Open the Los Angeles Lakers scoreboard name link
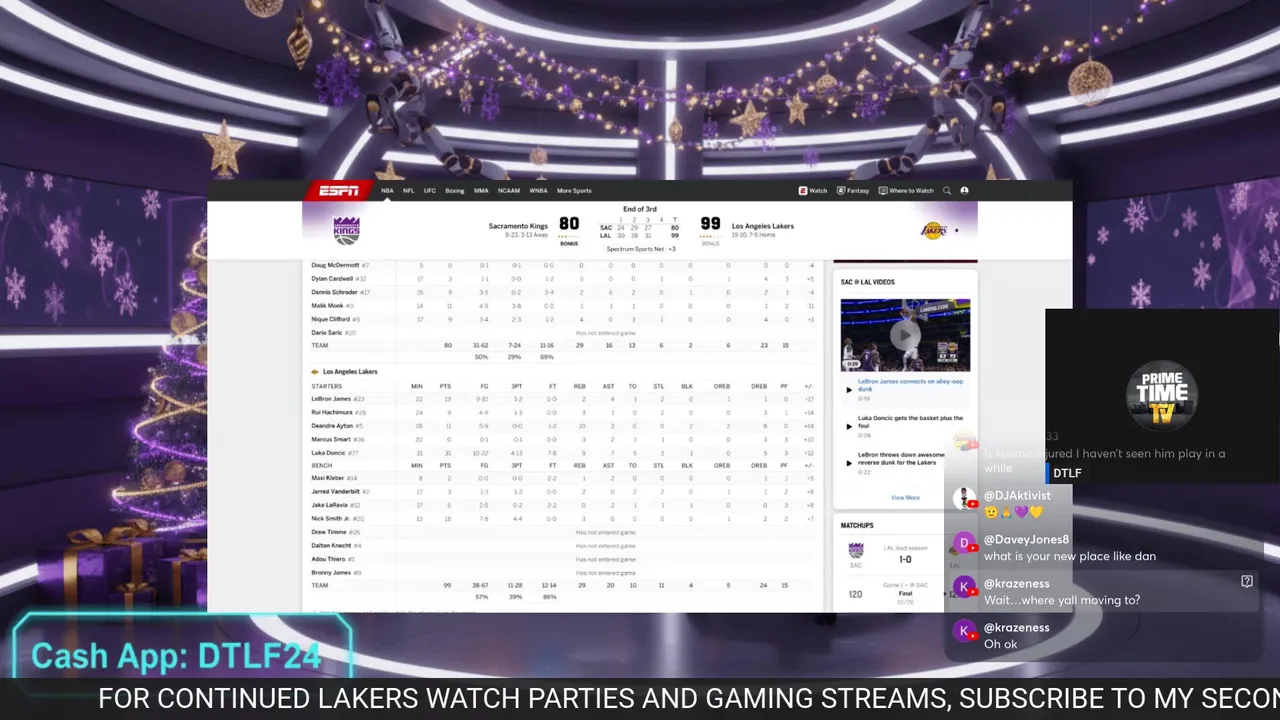This screenshot has width=1280, height=720. pos(762,226)
